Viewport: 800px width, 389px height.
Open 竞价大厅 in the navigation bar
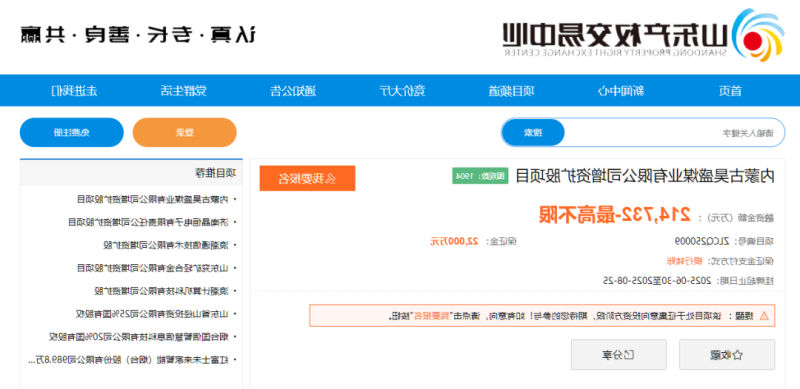pos(402,91)
